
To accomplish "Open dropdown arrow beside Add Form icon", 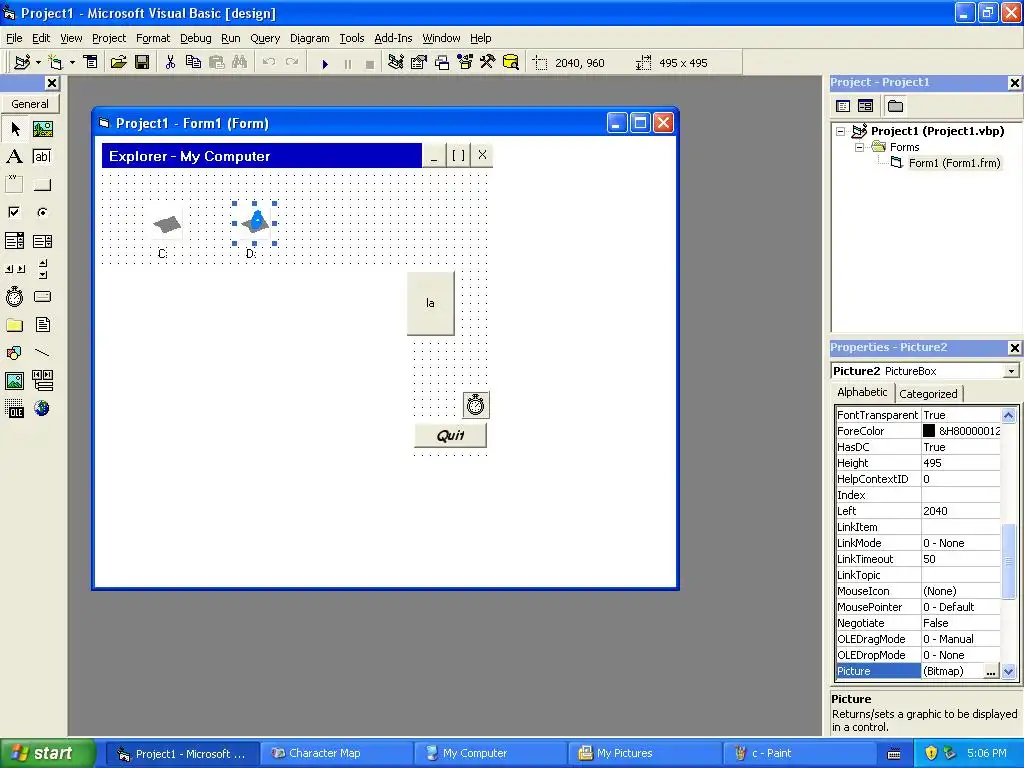I will point(72,62).
